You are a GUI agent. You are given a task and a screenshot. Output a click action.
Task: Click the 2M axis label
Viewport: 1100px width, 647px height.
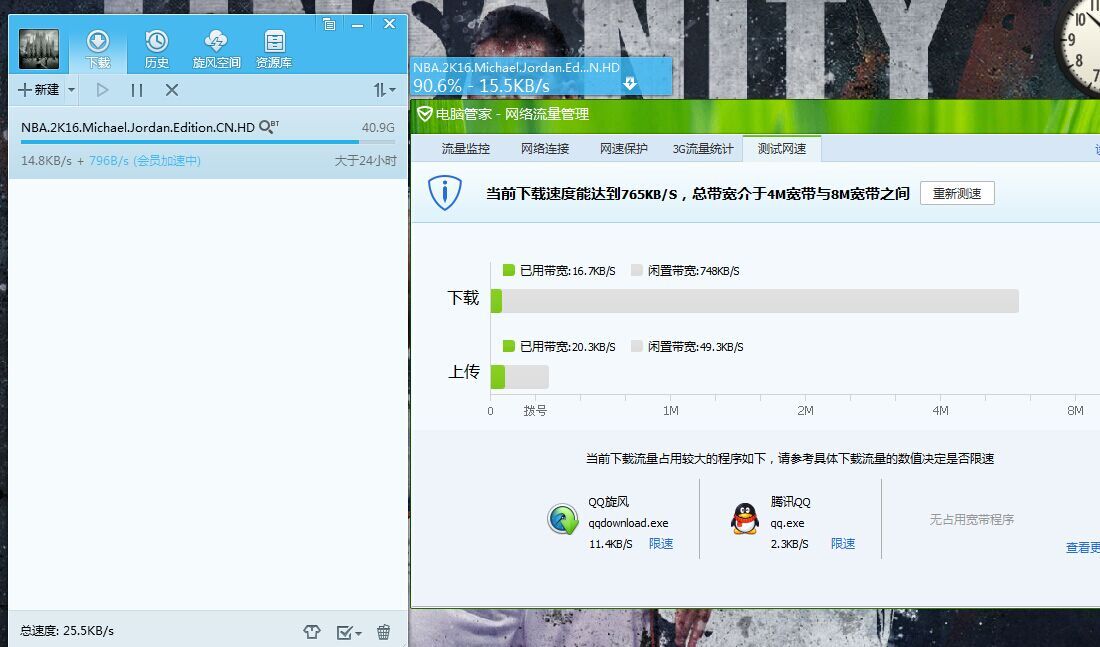click(x=805, y=411)
